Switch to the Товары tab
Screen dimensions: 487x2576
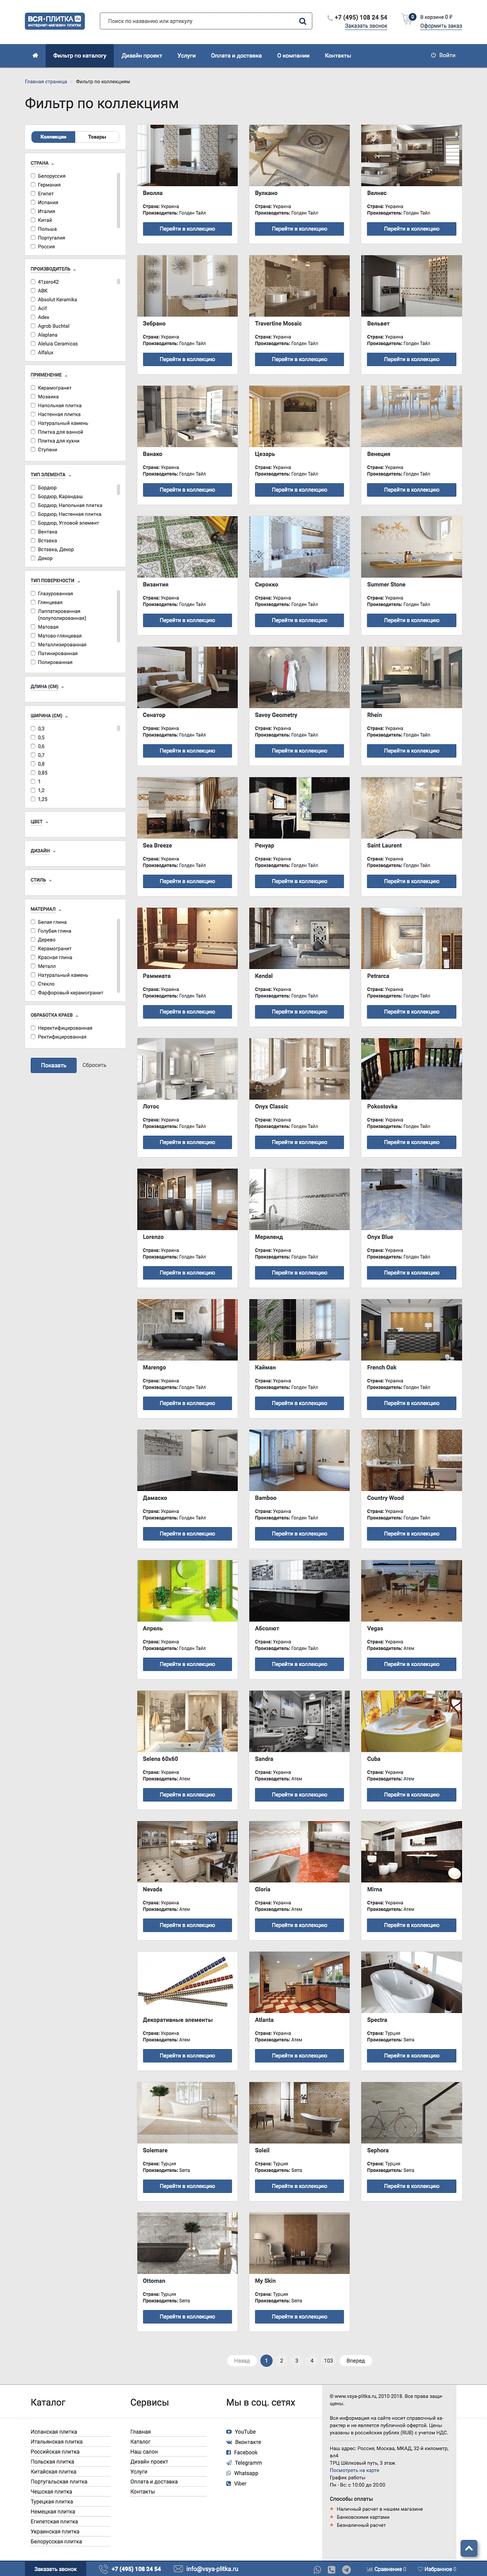tap(97, 137)
